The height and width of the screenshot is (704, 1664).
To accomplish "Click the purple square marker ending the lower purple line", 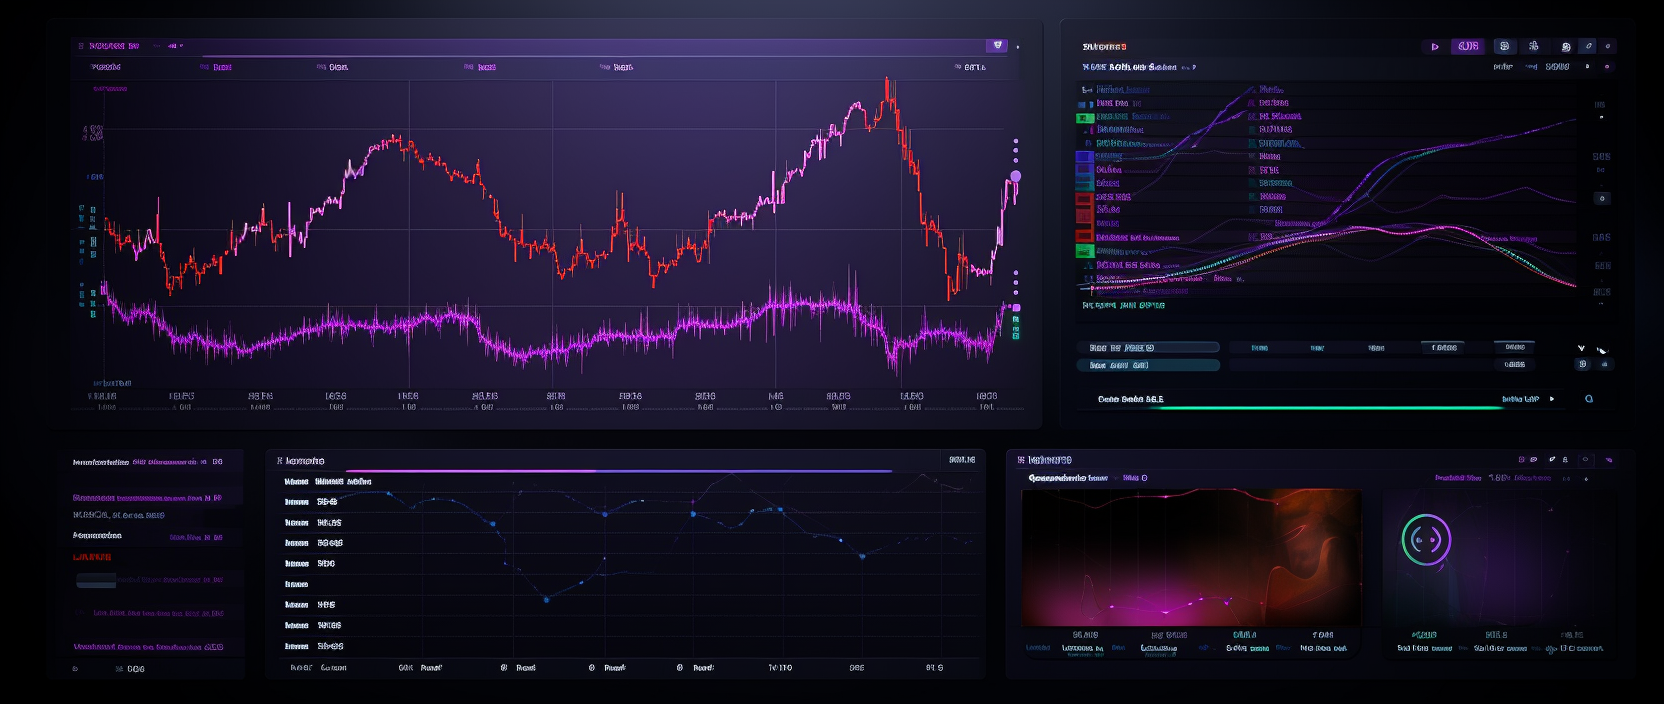I will (x=1016, y=308).
